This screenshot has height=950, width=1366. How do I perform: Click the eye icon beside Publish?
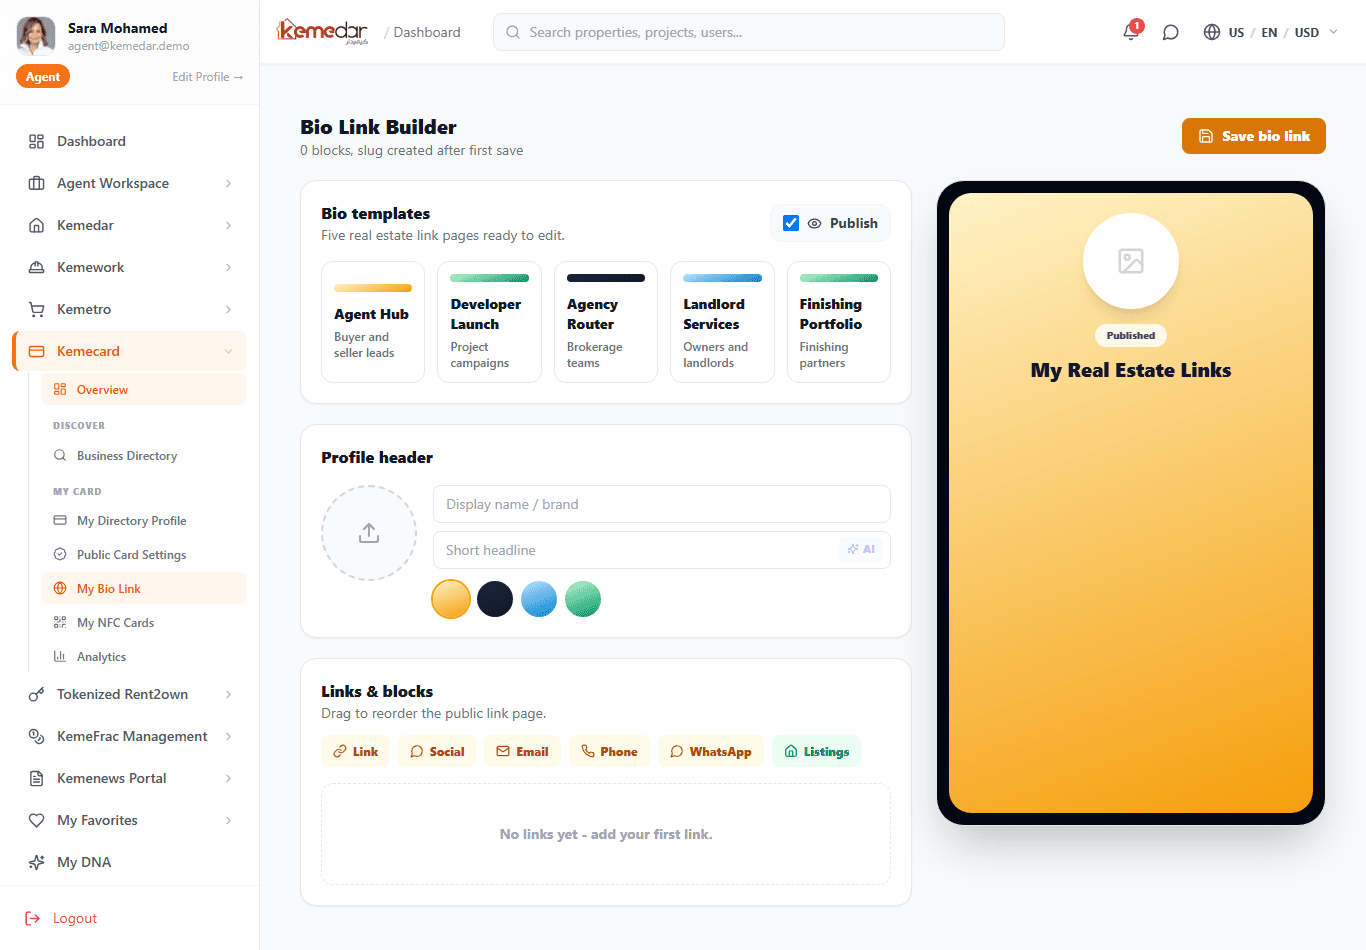[815, 223]
